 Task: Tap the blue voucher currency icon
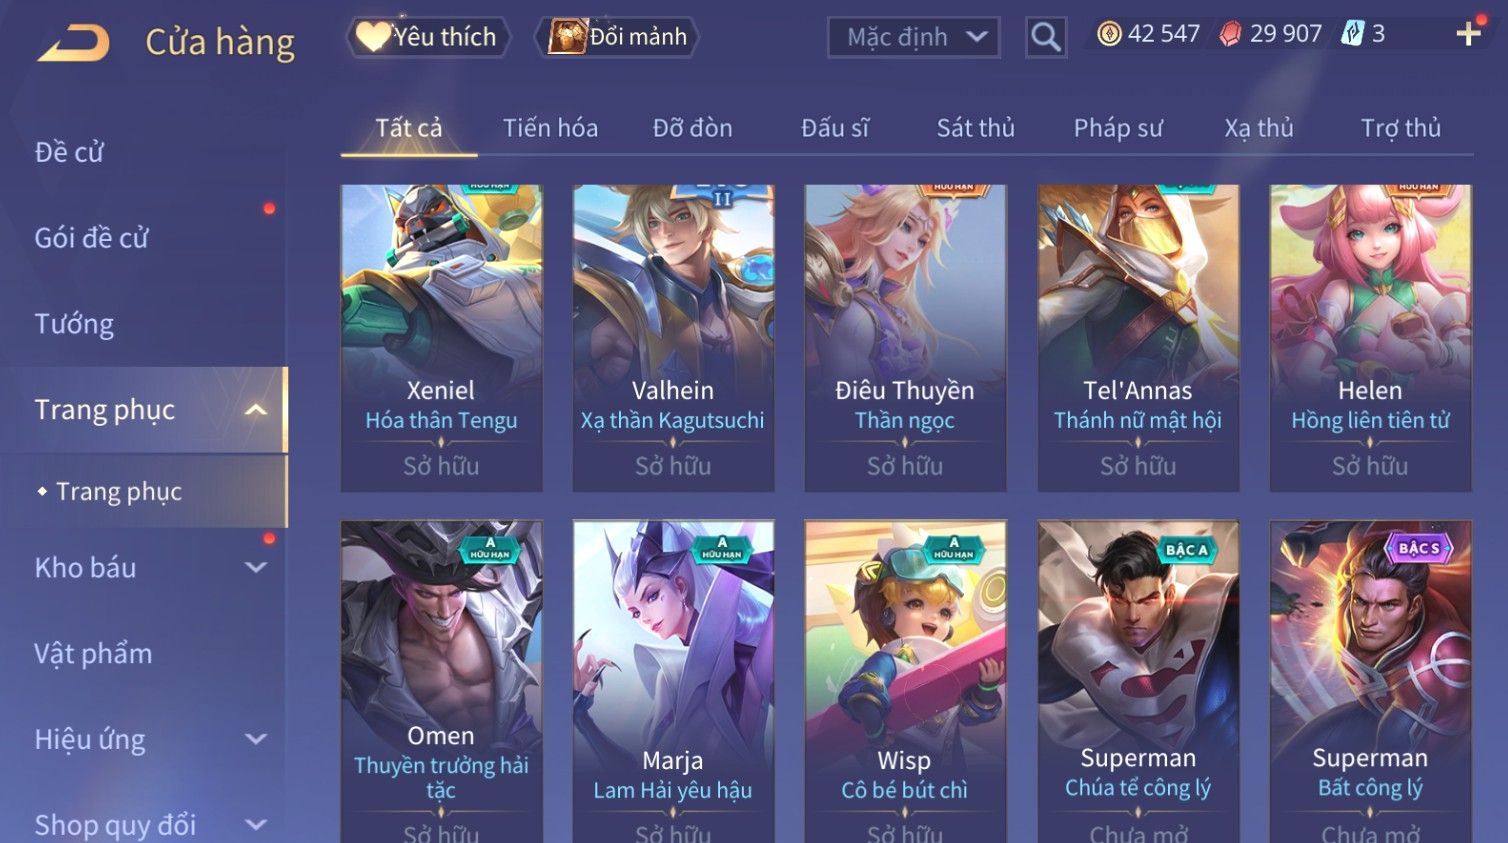pyautogui.click(x=1352, y=34)
